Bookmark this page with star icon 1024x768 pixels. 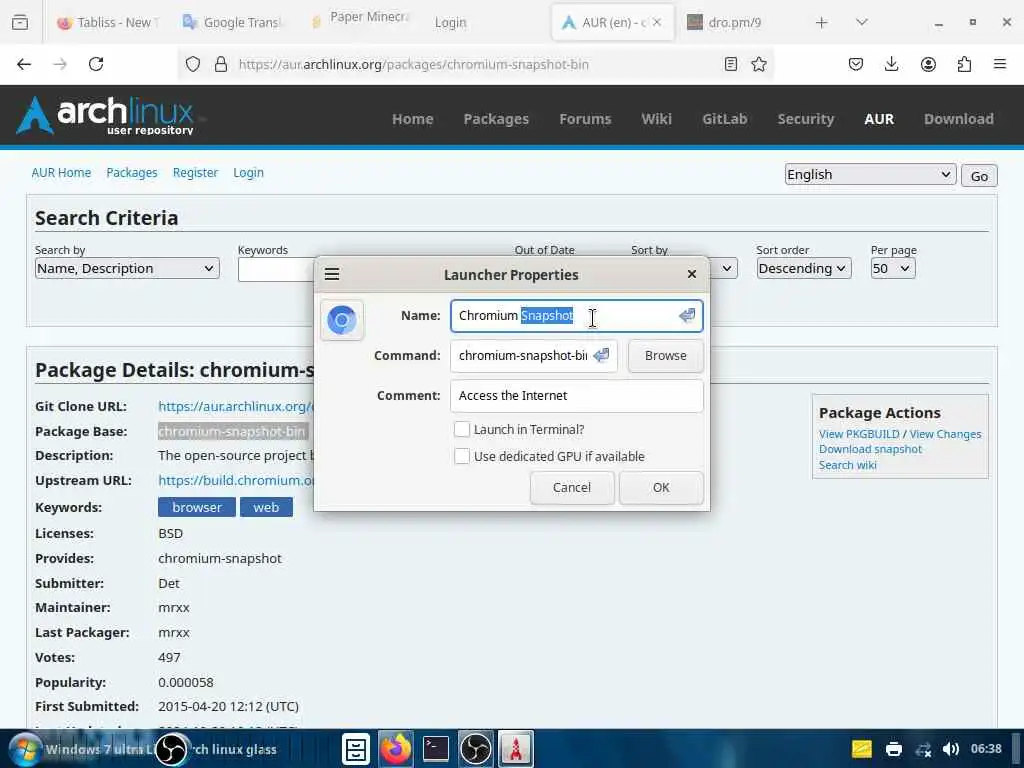click(x=758, y=64)
